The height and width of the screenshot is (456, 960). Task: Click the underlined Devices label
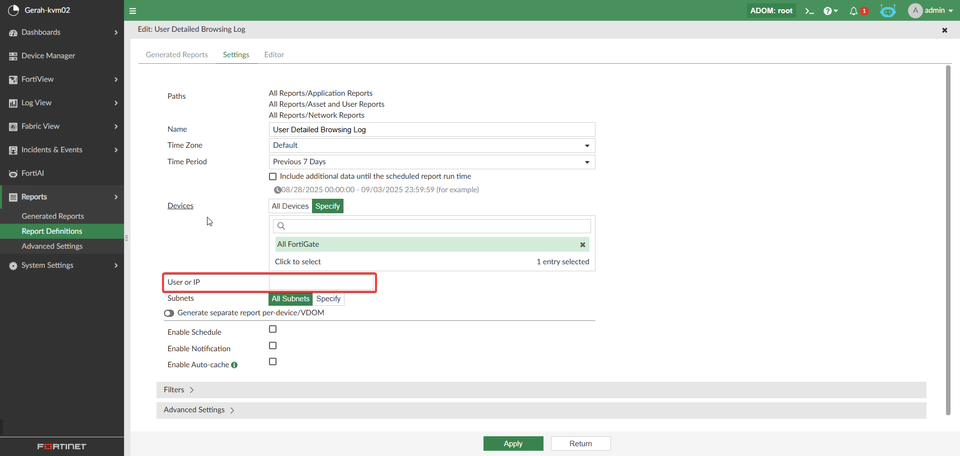point(180,206)
